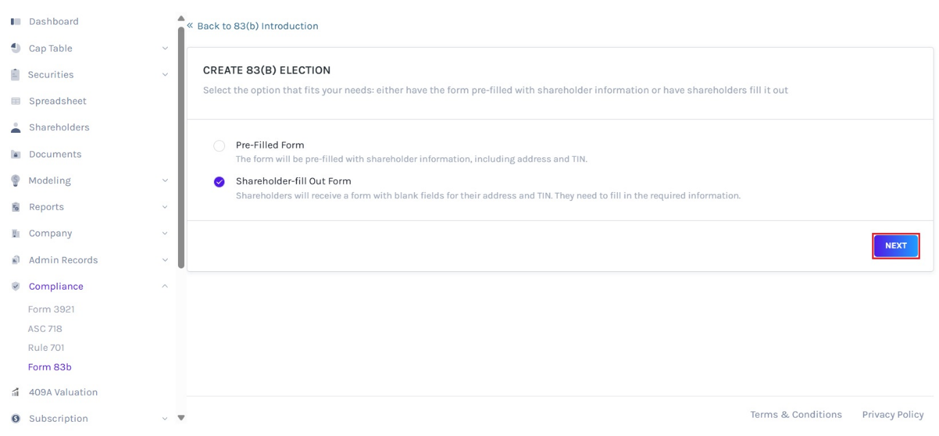
Task: Click the 409A Valuation chart icon
Action: (x=16, y=392)
